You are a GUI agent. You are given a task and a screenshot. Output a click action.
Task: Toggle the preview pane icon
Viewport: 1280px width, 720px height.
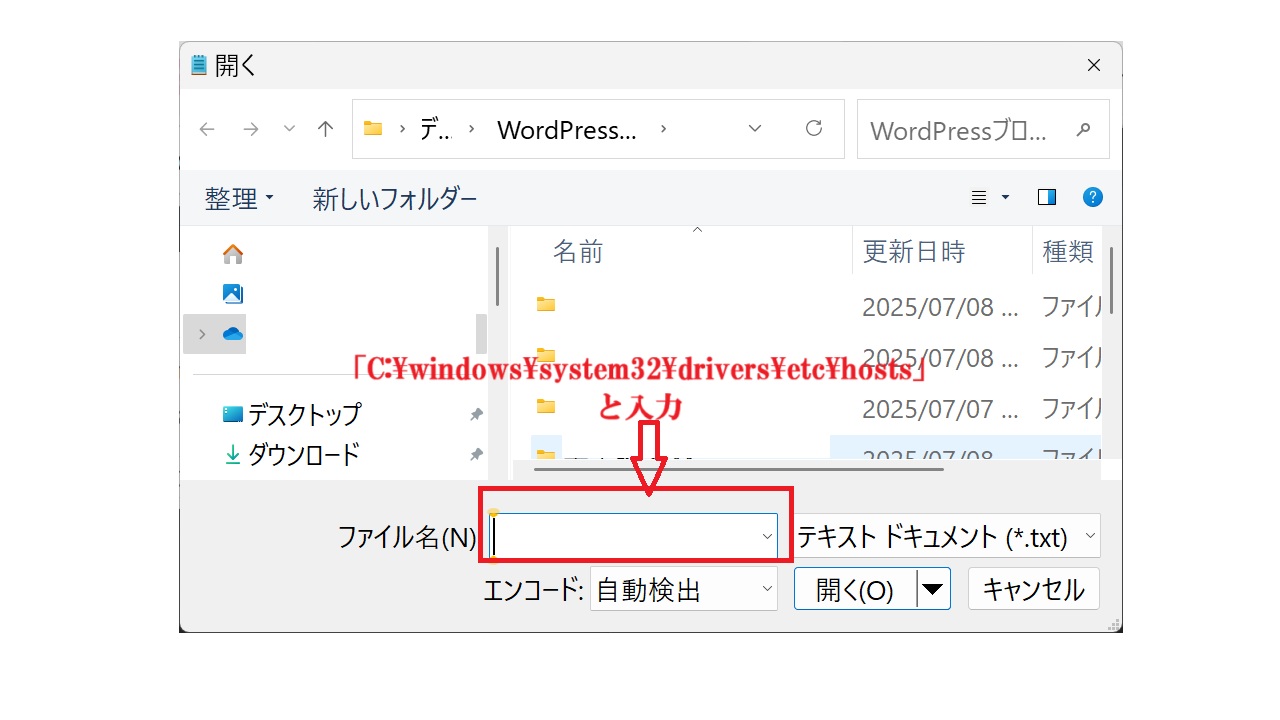tap(1047, 197)
